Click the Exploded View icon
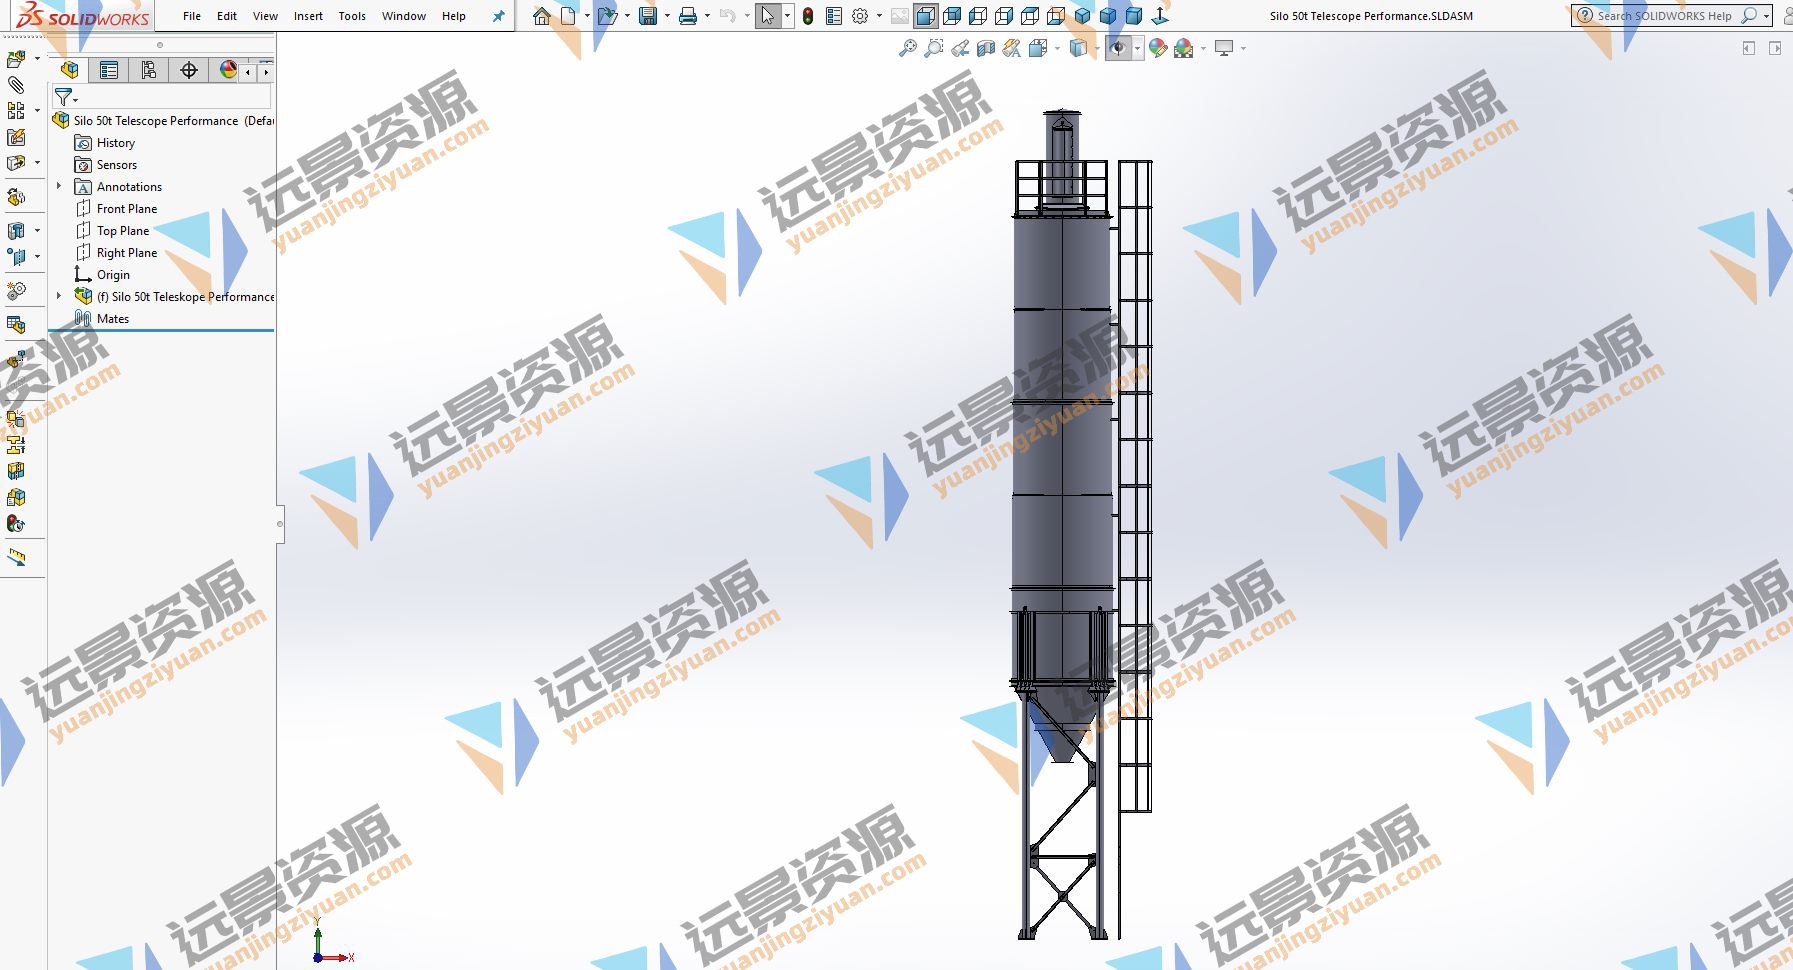This screenshot has height=970, width=1793. point(16,359)
